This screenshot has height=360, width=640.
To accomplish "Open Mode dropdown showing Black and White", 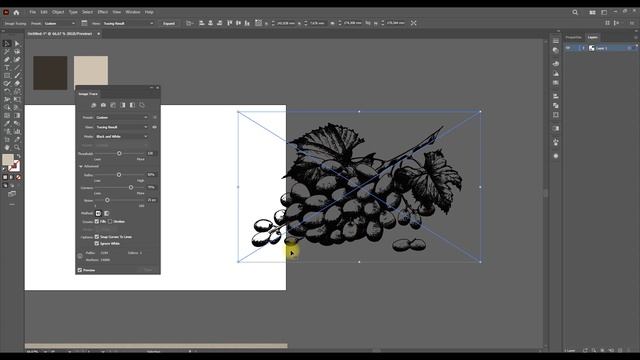I will (x=122, y=136).
